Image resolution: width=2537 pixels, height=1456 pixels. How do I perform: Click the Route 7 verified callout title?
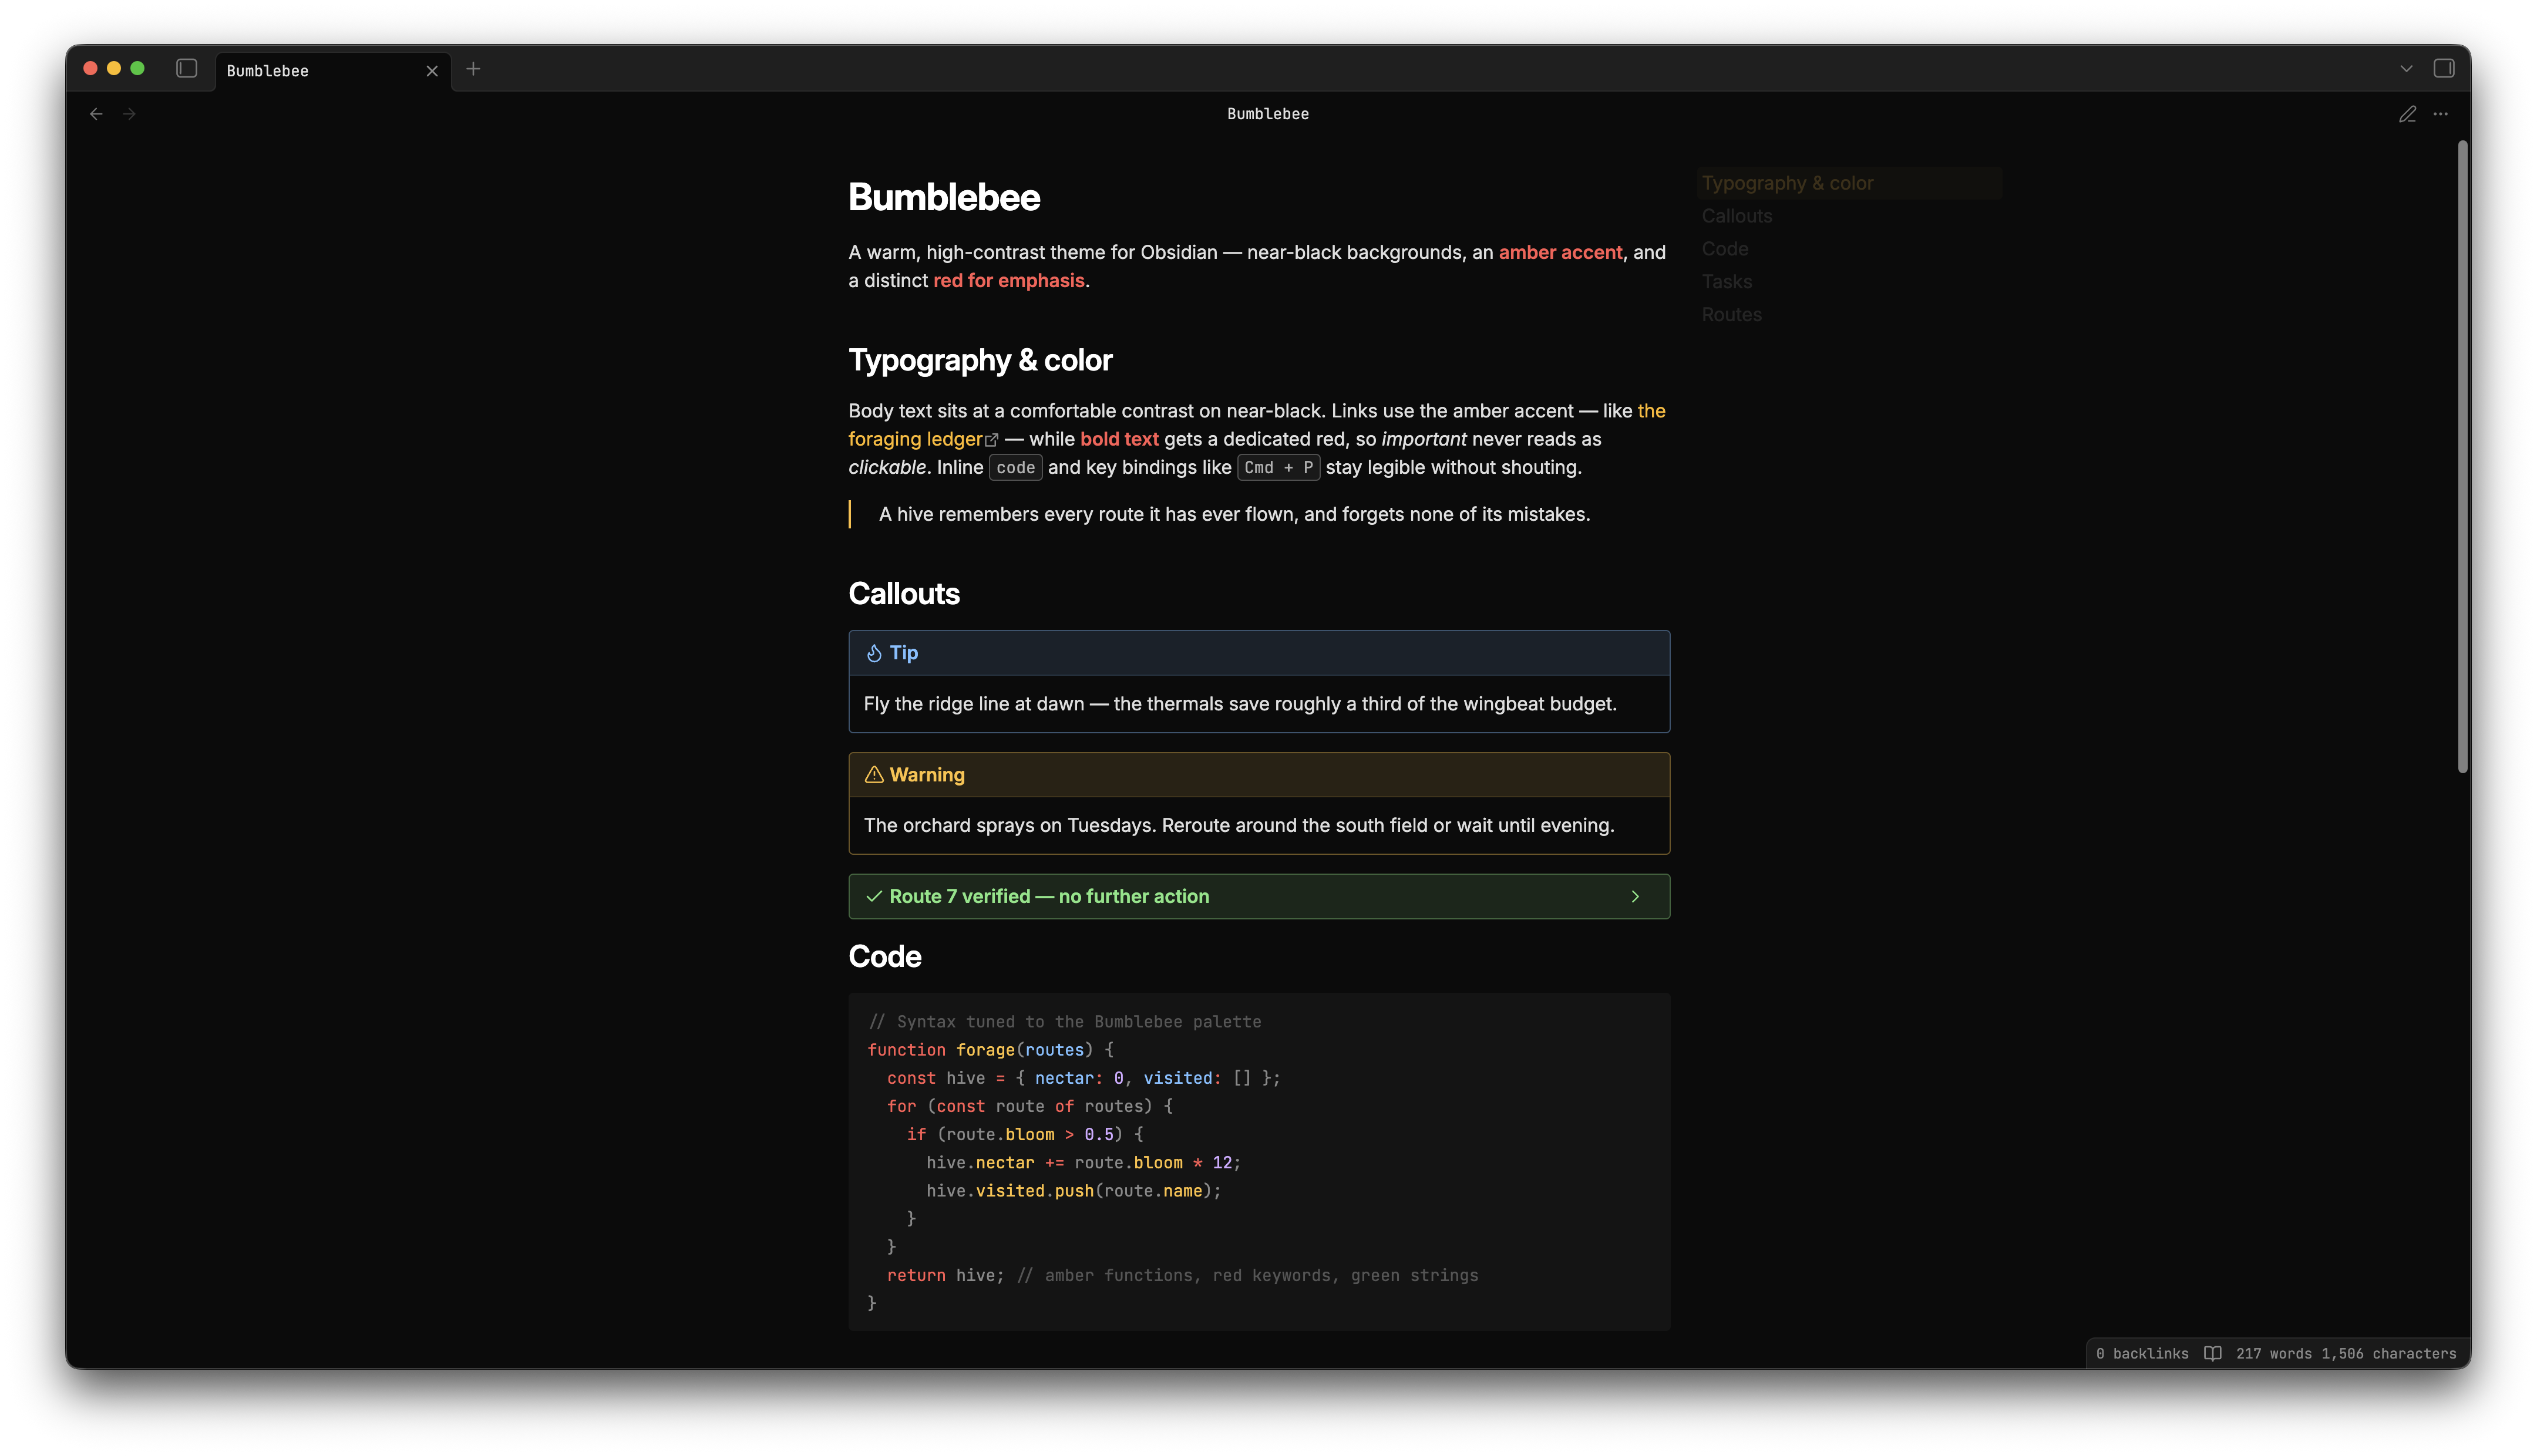(1049, 897)
